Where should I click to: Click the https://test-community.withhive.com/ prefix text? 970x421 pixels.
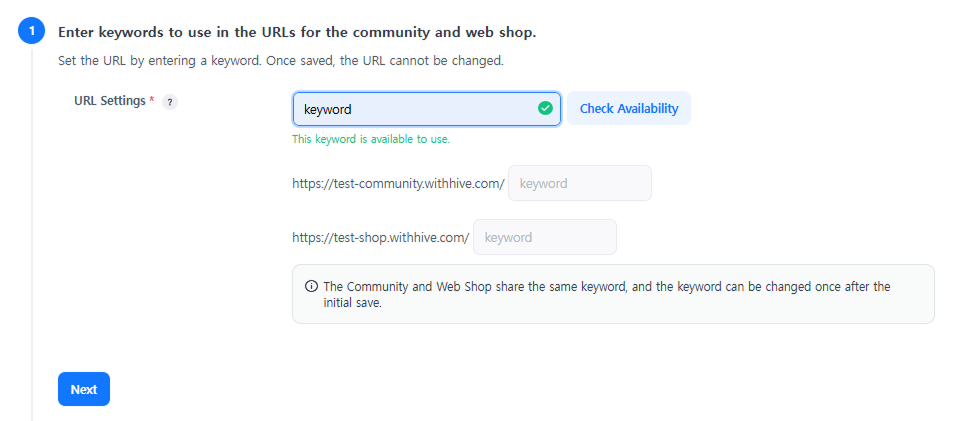[x=398, y=184]
